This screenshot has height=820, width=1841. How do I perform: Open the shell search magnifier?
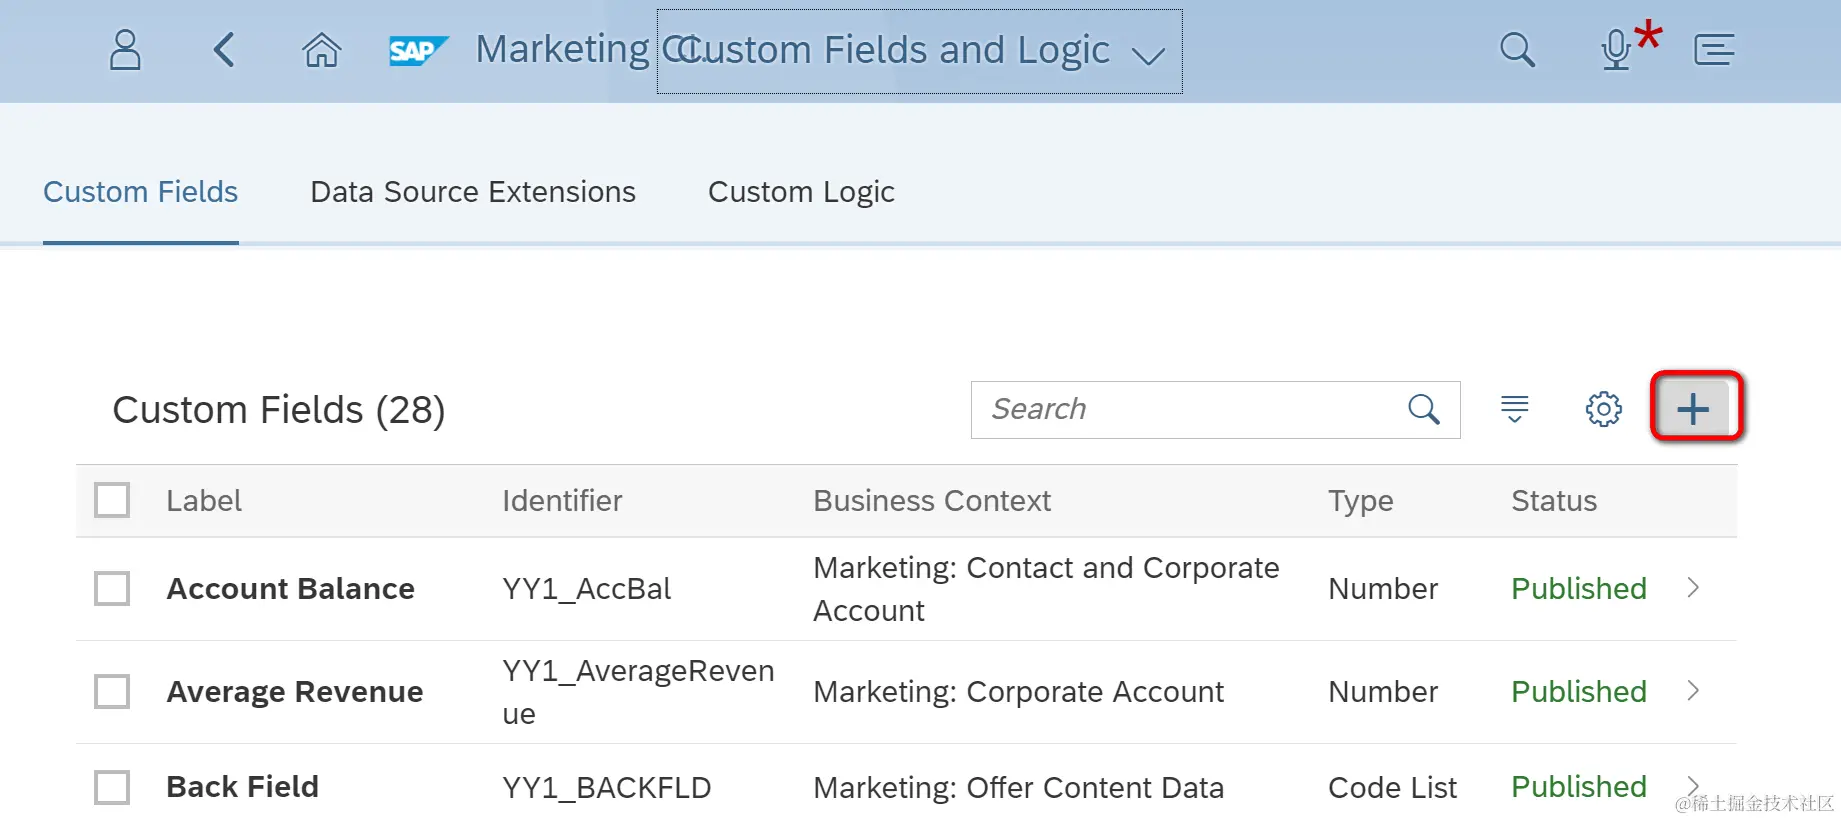(1517, 50)
